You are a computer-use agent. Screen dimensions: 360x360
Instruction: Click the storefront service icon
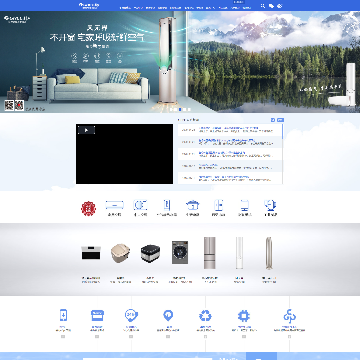pos(97,315)
